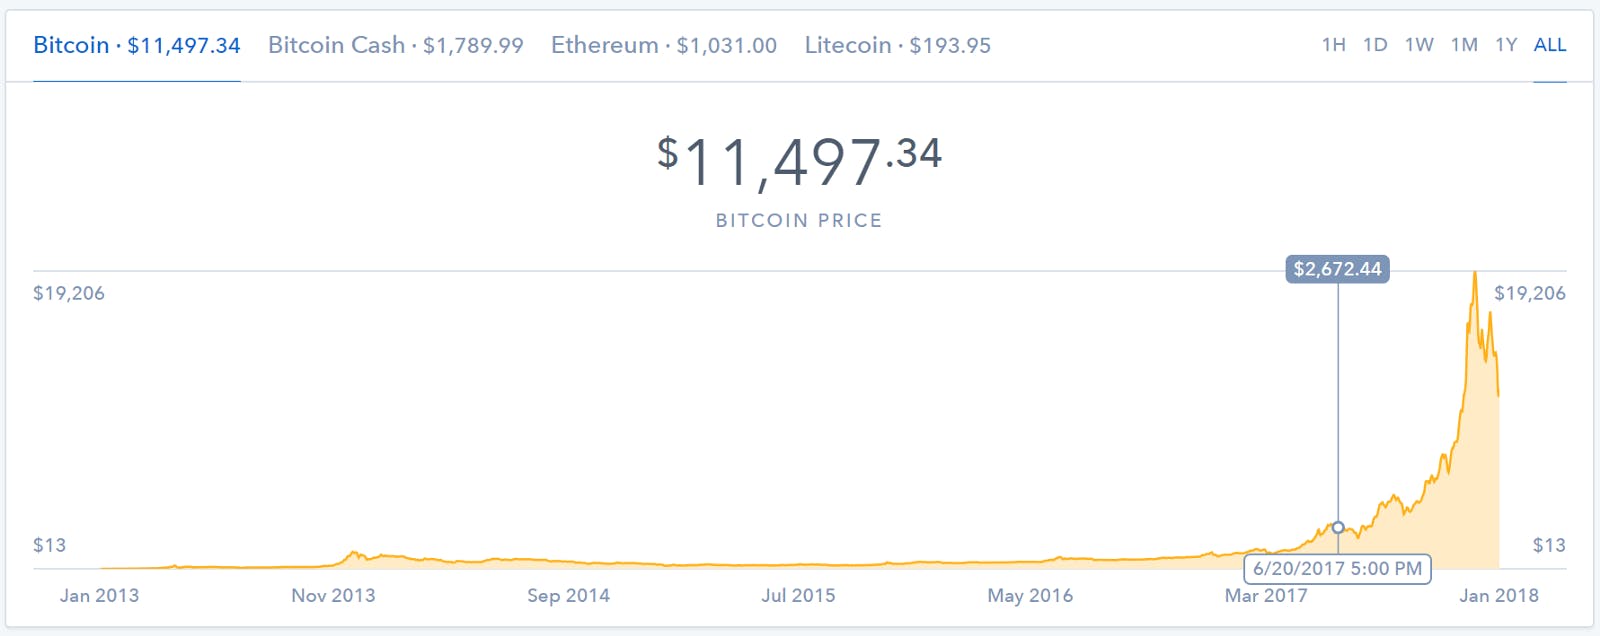Click the December 2017 price peak on the chart
Image resolution: width=1600 pixels, height=636 pixels.
[x=1476, y=272]
